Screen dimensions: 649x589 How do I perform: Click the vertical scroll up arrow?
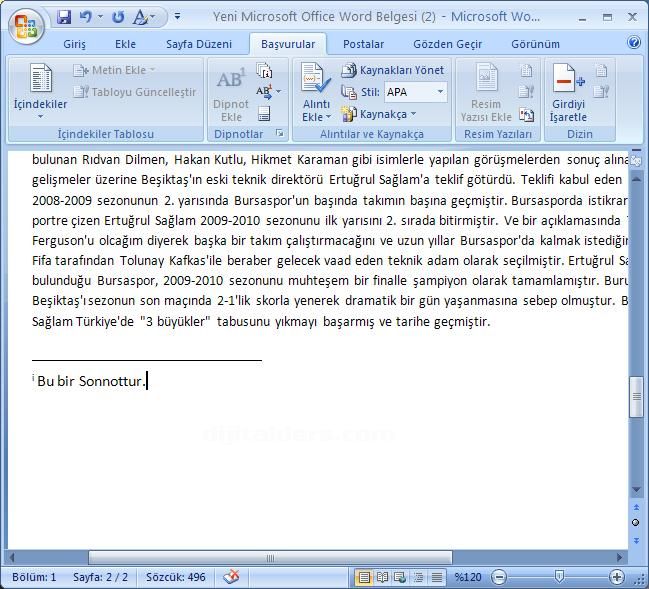pos(636,179)
